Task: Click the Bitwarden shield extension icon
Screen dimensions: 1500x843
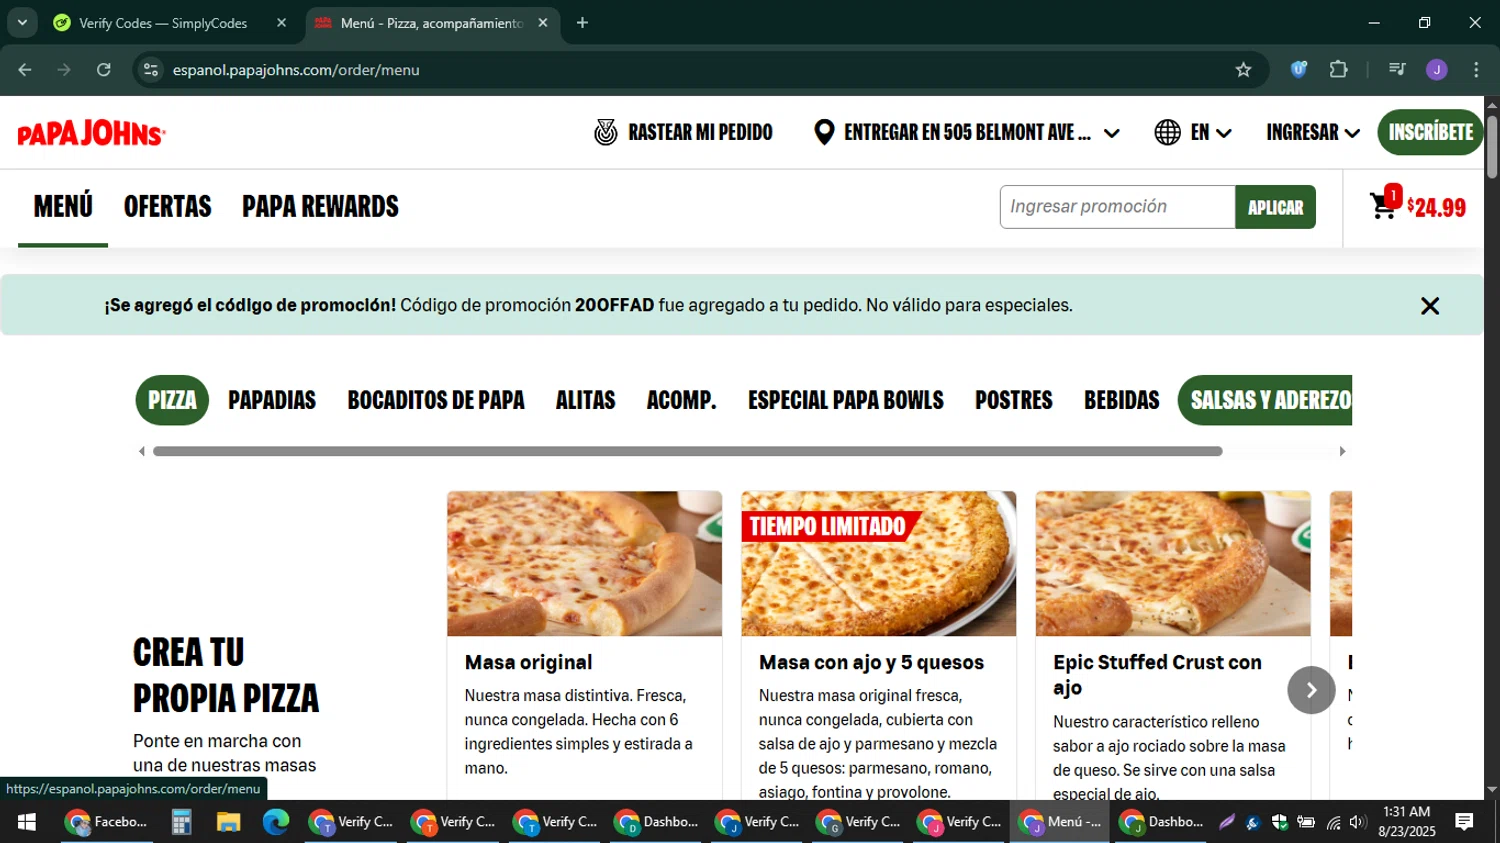Action: coord(1299,69)
